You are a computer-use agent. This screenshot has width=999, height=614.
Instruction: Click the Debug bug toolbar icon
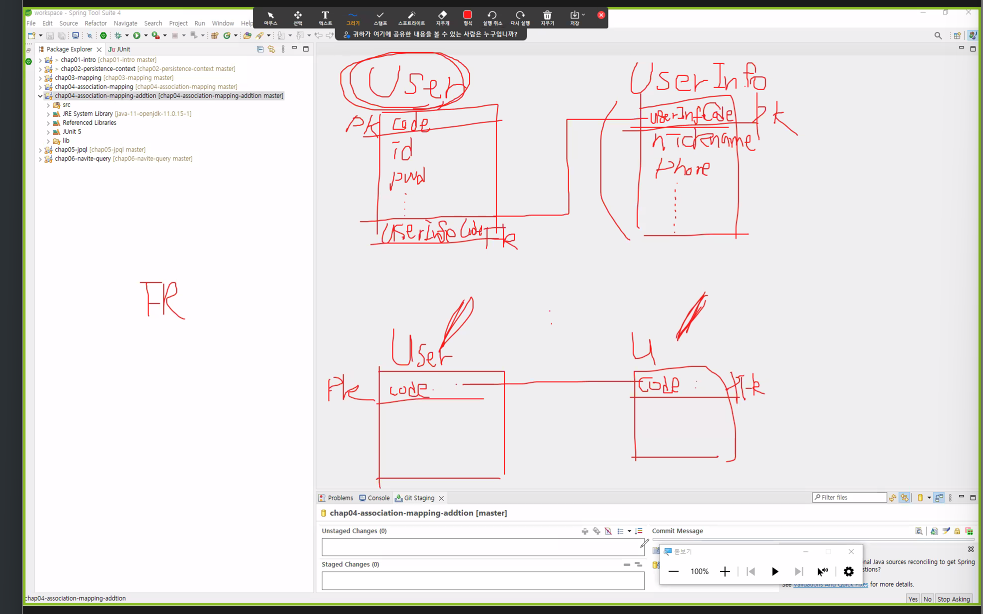(118, 36)
